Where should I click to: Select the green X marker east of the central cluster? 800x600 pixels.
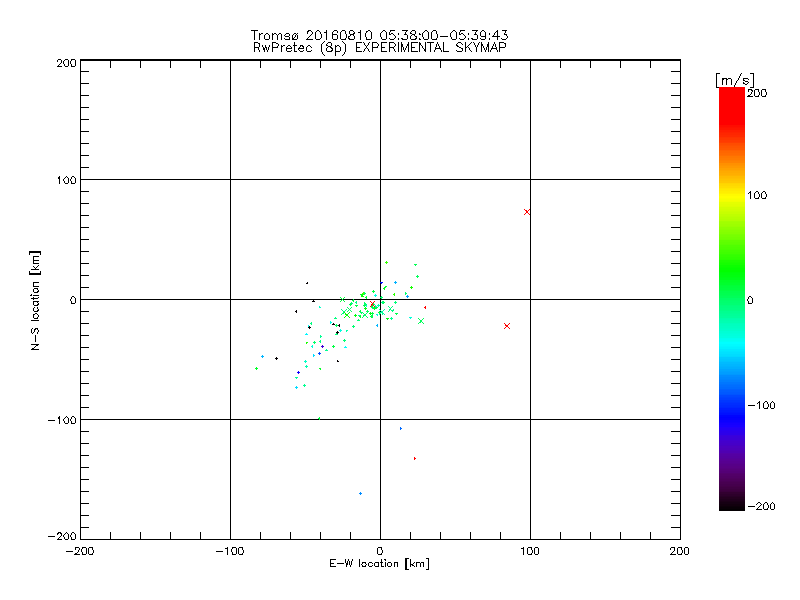pyautogui.click(x=421, y=321)
